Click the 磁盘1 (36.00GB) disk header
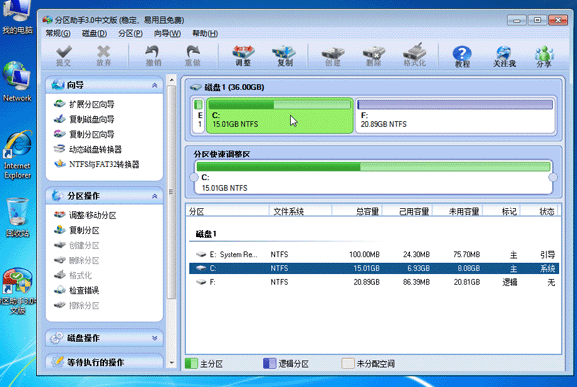Screen dimensions: 577x387 click(227, 88)
